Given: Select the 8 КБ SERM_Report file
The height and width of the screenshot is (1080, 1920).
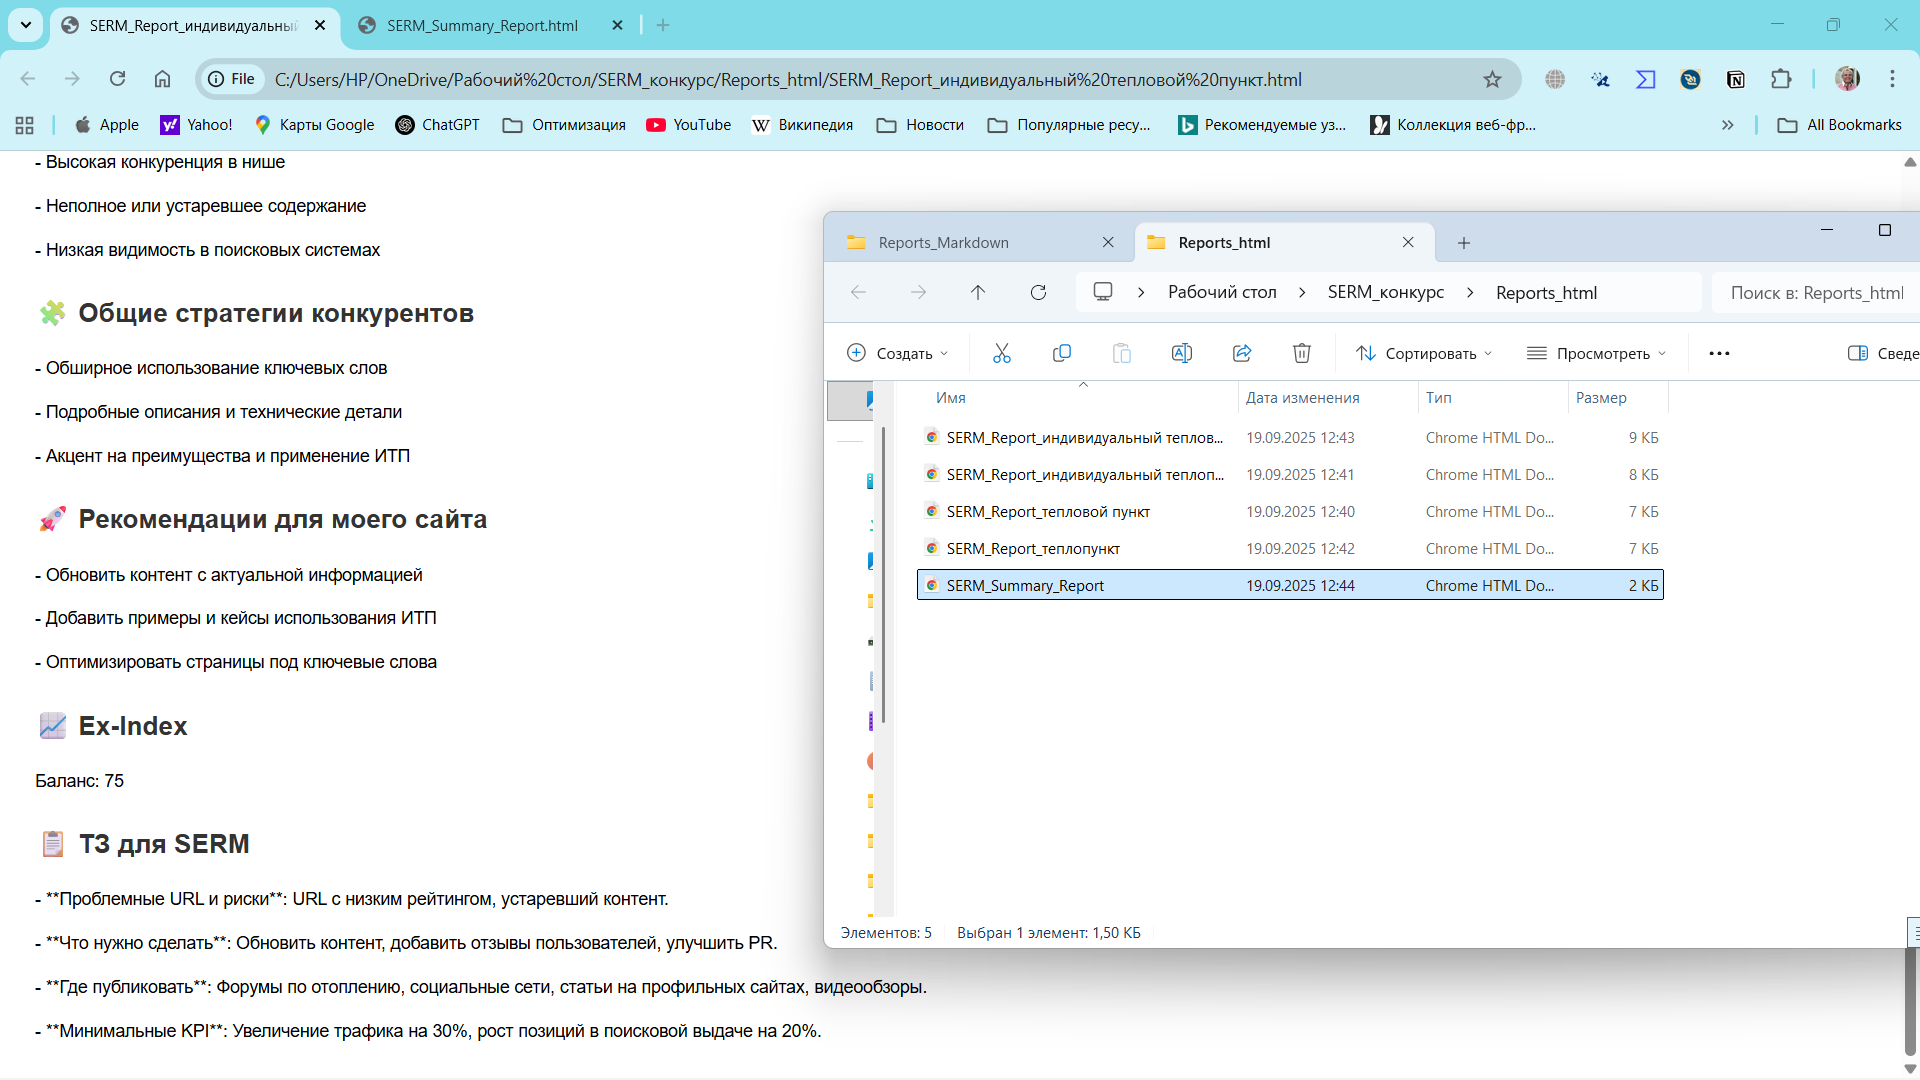Looking at the screenshot, I should 1290,475.
